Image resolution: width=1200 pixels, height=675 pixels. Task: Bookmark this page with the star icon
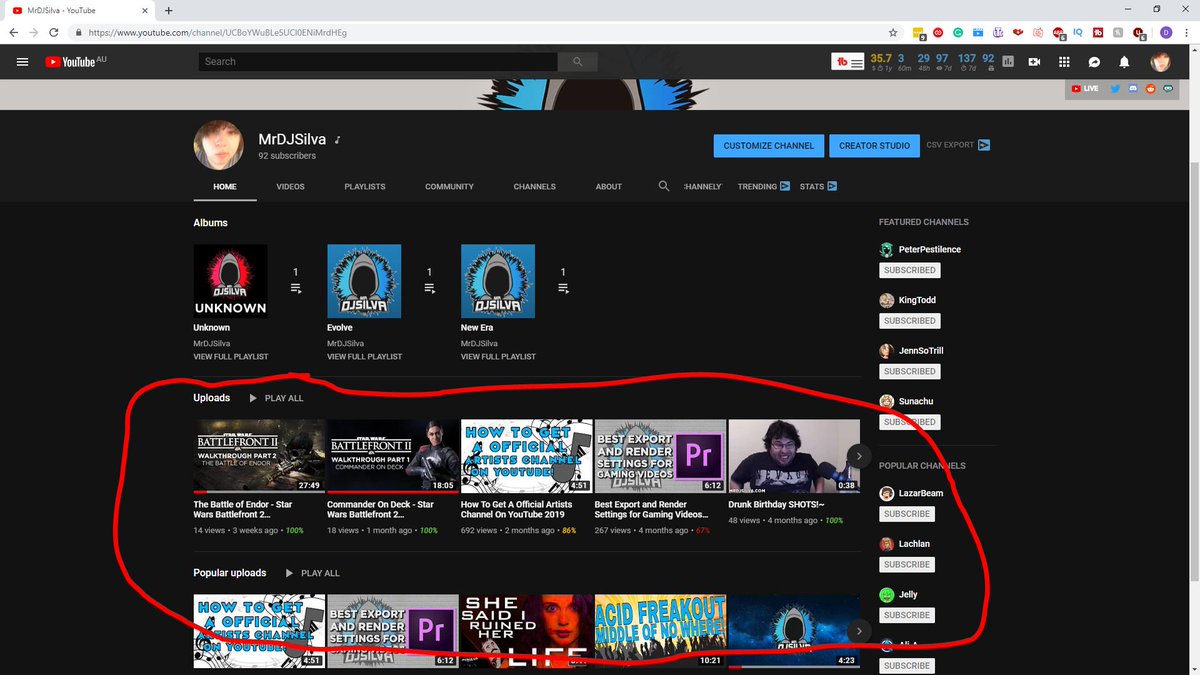point(892,32)
